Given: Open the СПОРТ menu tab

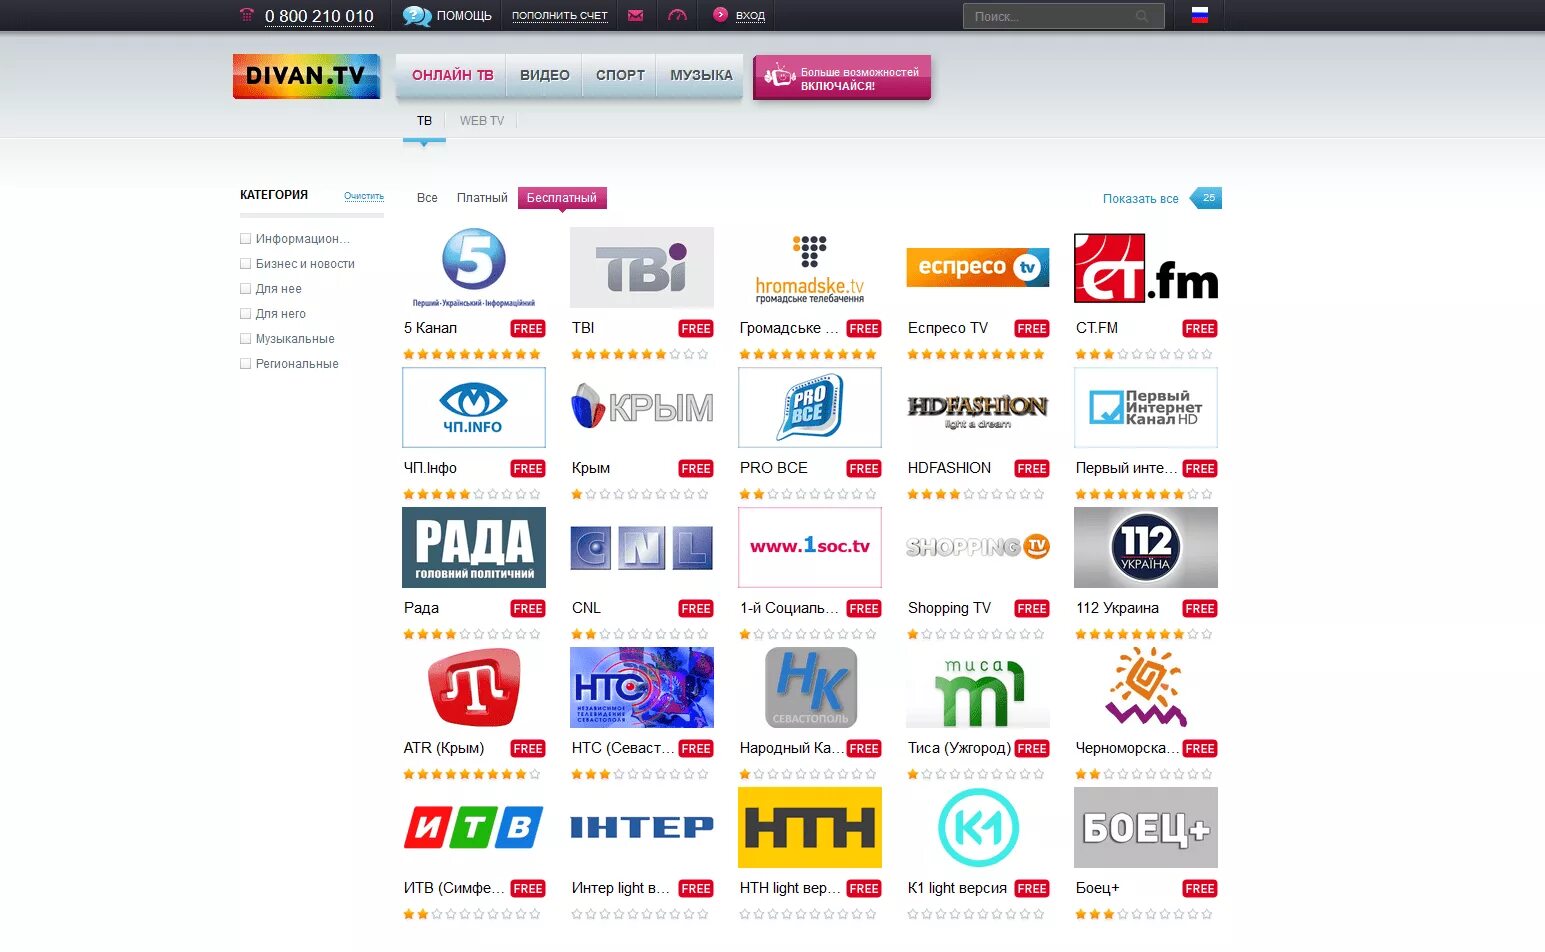Looking at the screenshot, I should pyautogui.click(x=620, y=75).
